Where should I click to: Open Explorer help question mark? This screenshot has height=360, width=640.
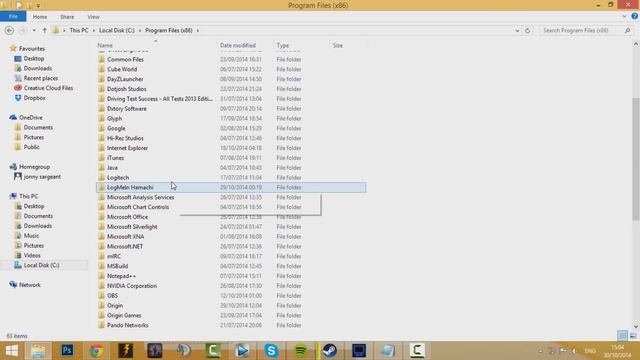point(635,16)
